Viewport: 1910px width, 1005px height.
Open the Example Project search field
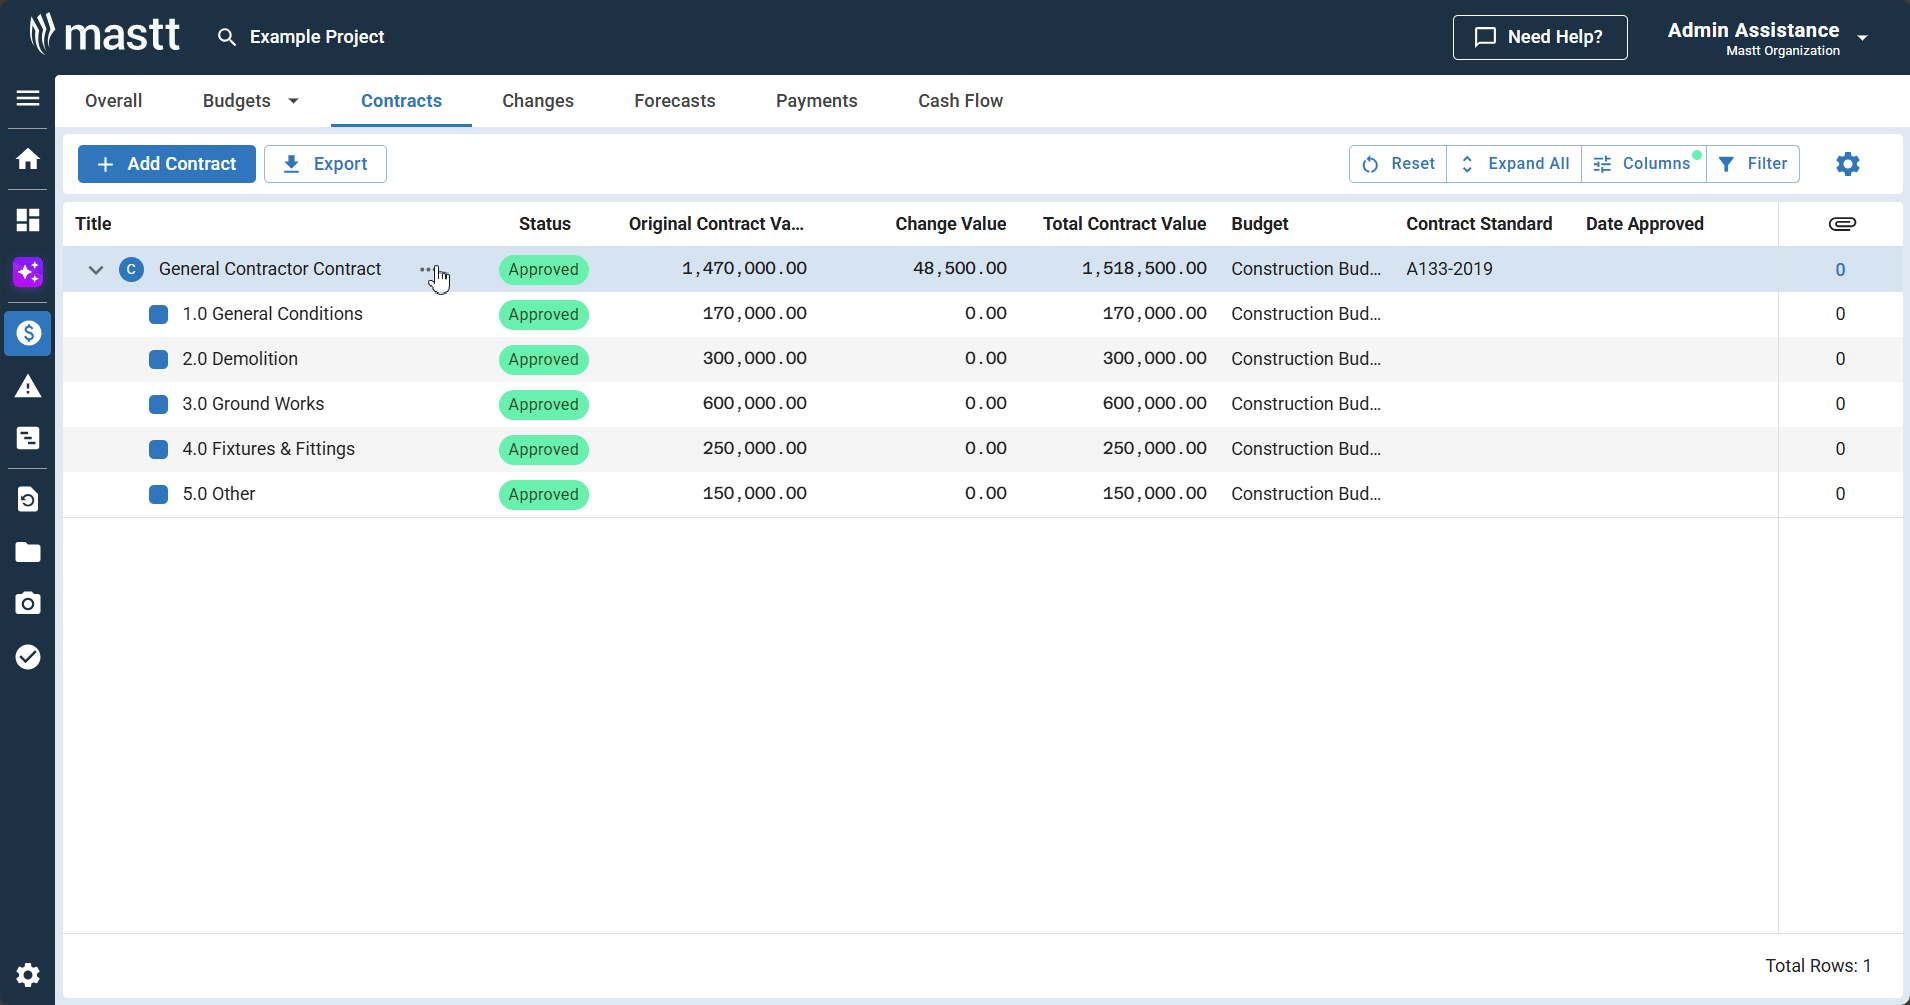316,37
